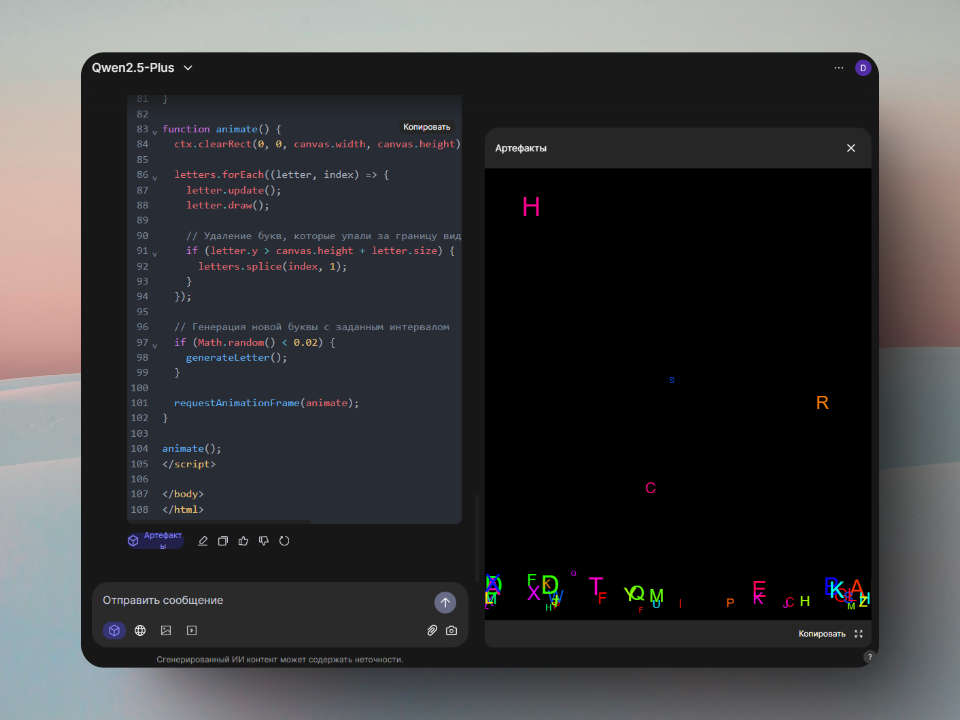Open the Артефакты chip below code
The width and height of the screenshot is (960, 720).
coord(156,541)
